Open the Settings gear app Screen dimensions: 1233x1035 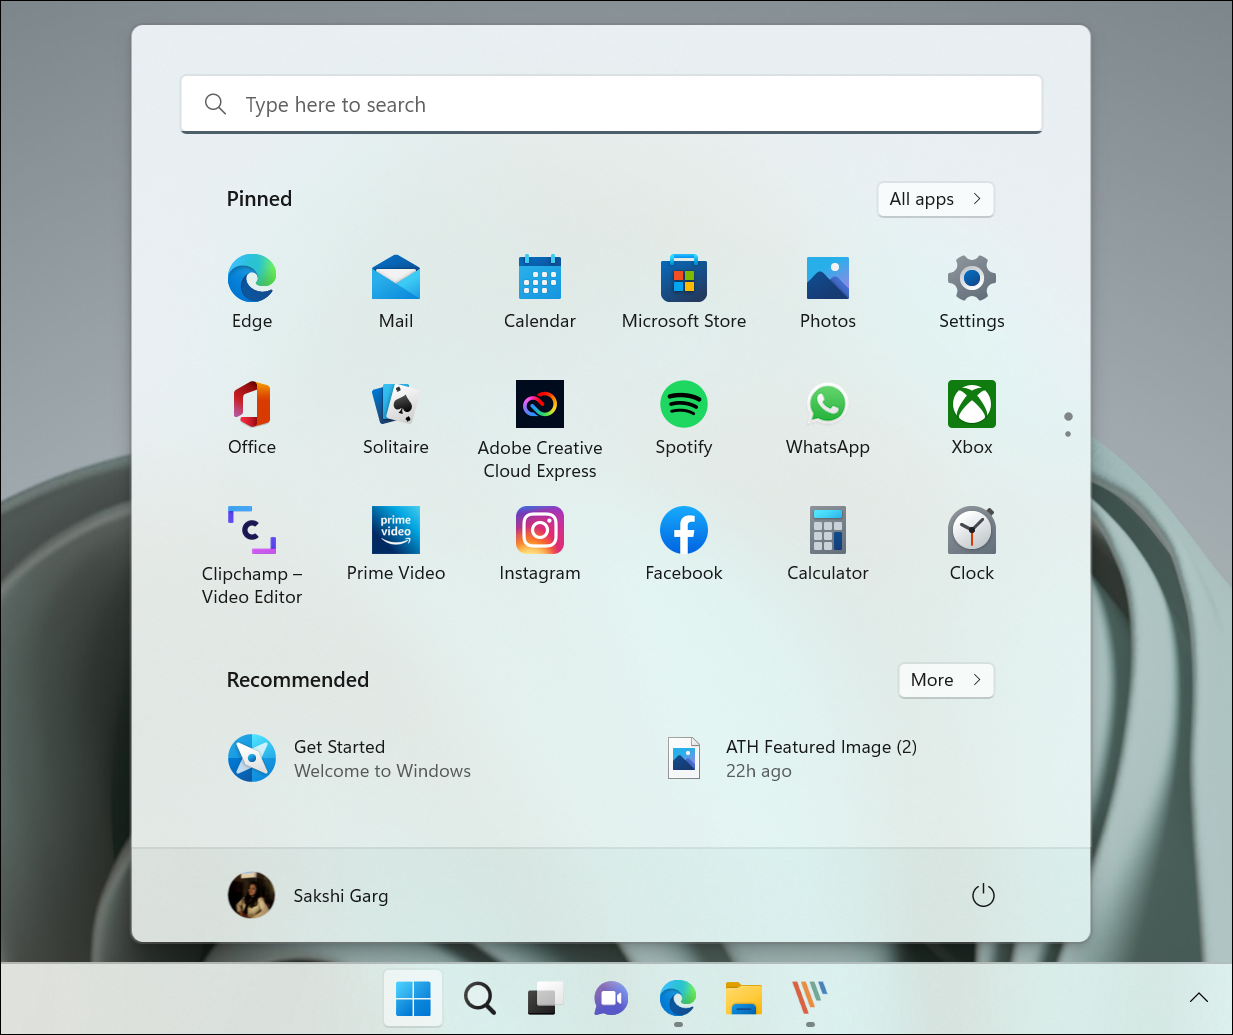(972, 291)
